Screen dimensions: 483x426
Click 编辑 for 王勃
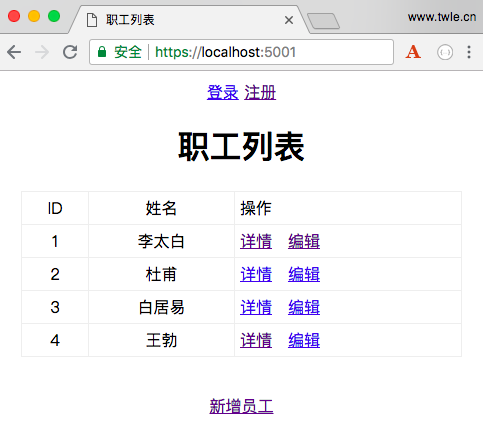point(304,340)
